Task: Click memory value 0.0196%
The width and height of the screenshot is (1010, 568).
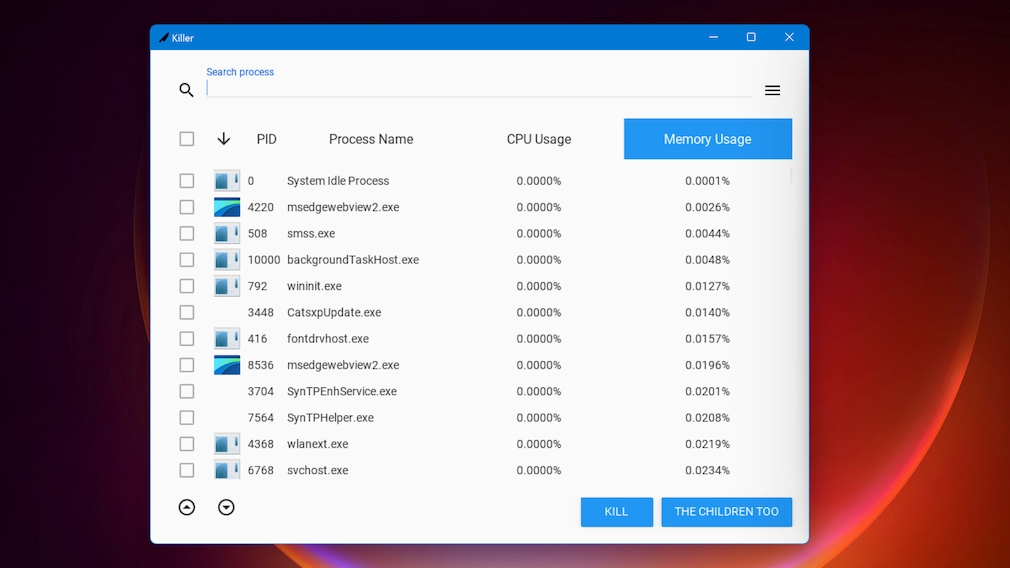Action: click(707, 365)
